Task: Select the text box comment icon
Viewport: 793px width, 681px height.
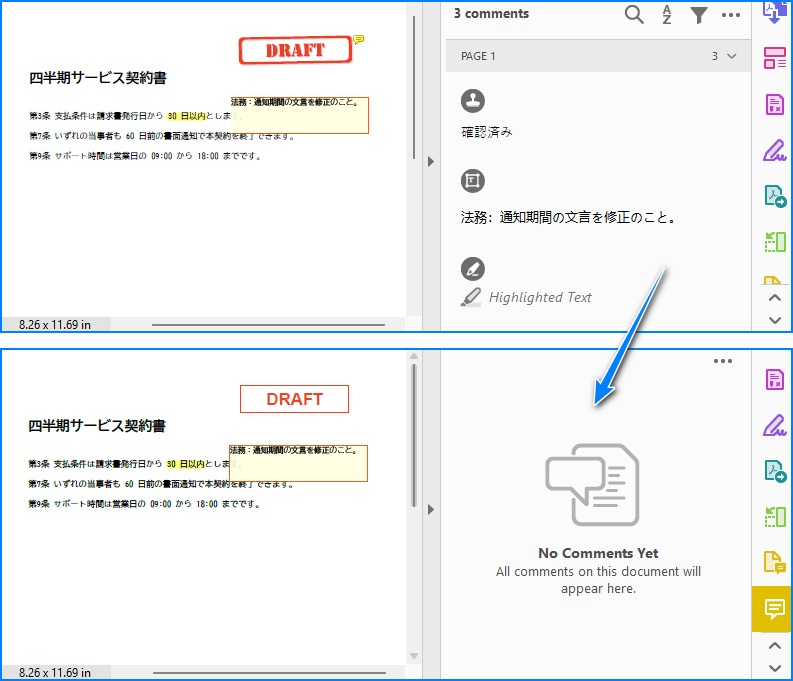Action: [x=473, y=180]
